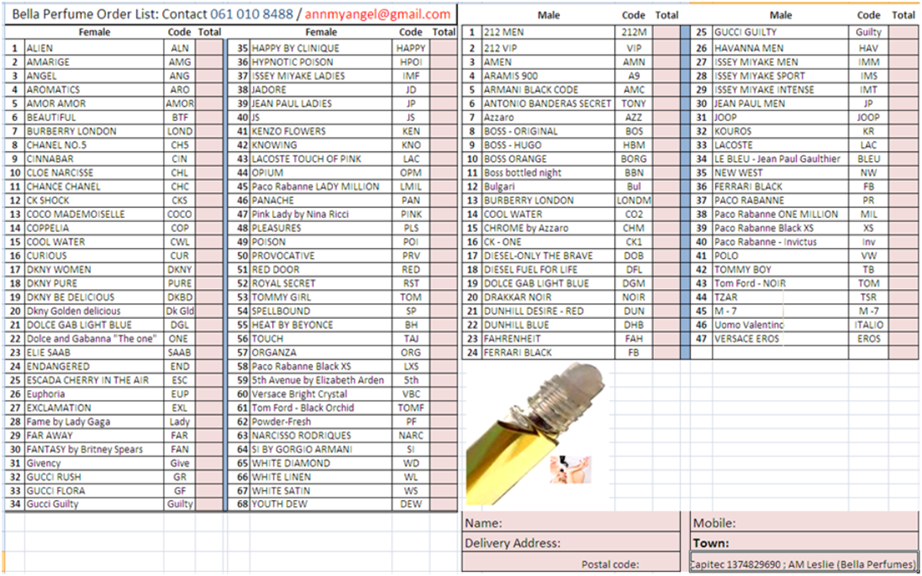Select the Total cell for HAVANNA MEN
This screenshot has height=576, width=922.
904,48
